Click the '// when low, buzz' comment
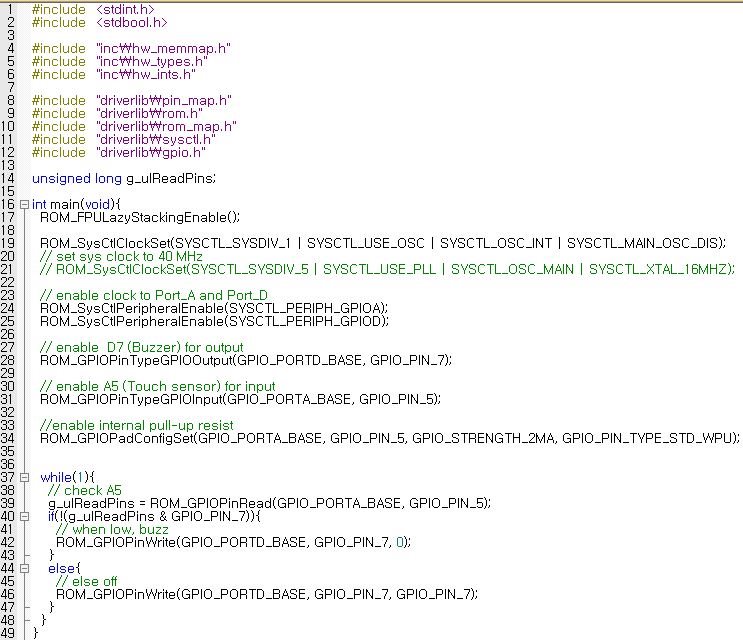The image size is (743, 640). point(112,530)
